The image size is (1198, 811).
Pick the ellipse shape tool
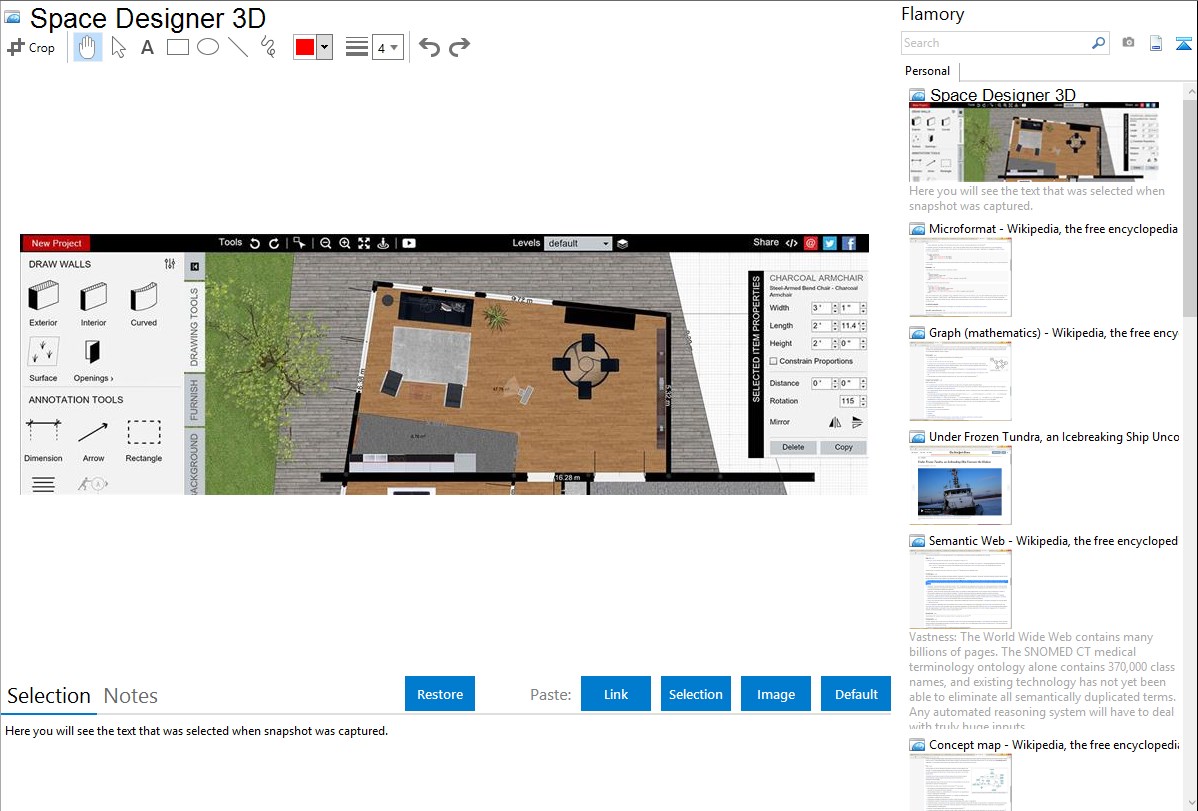207,47
